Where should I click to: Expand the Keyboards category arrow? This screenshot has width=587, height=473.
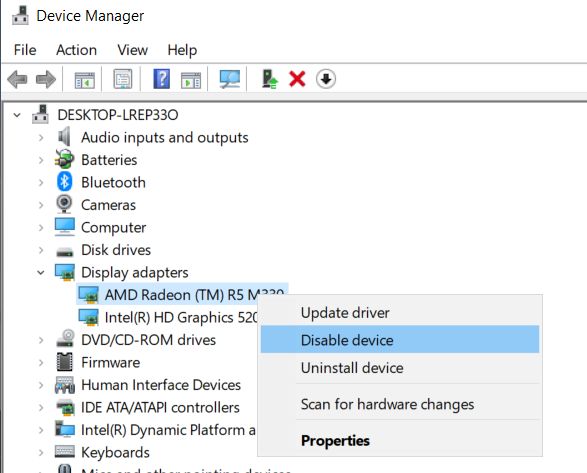point(41,452)
